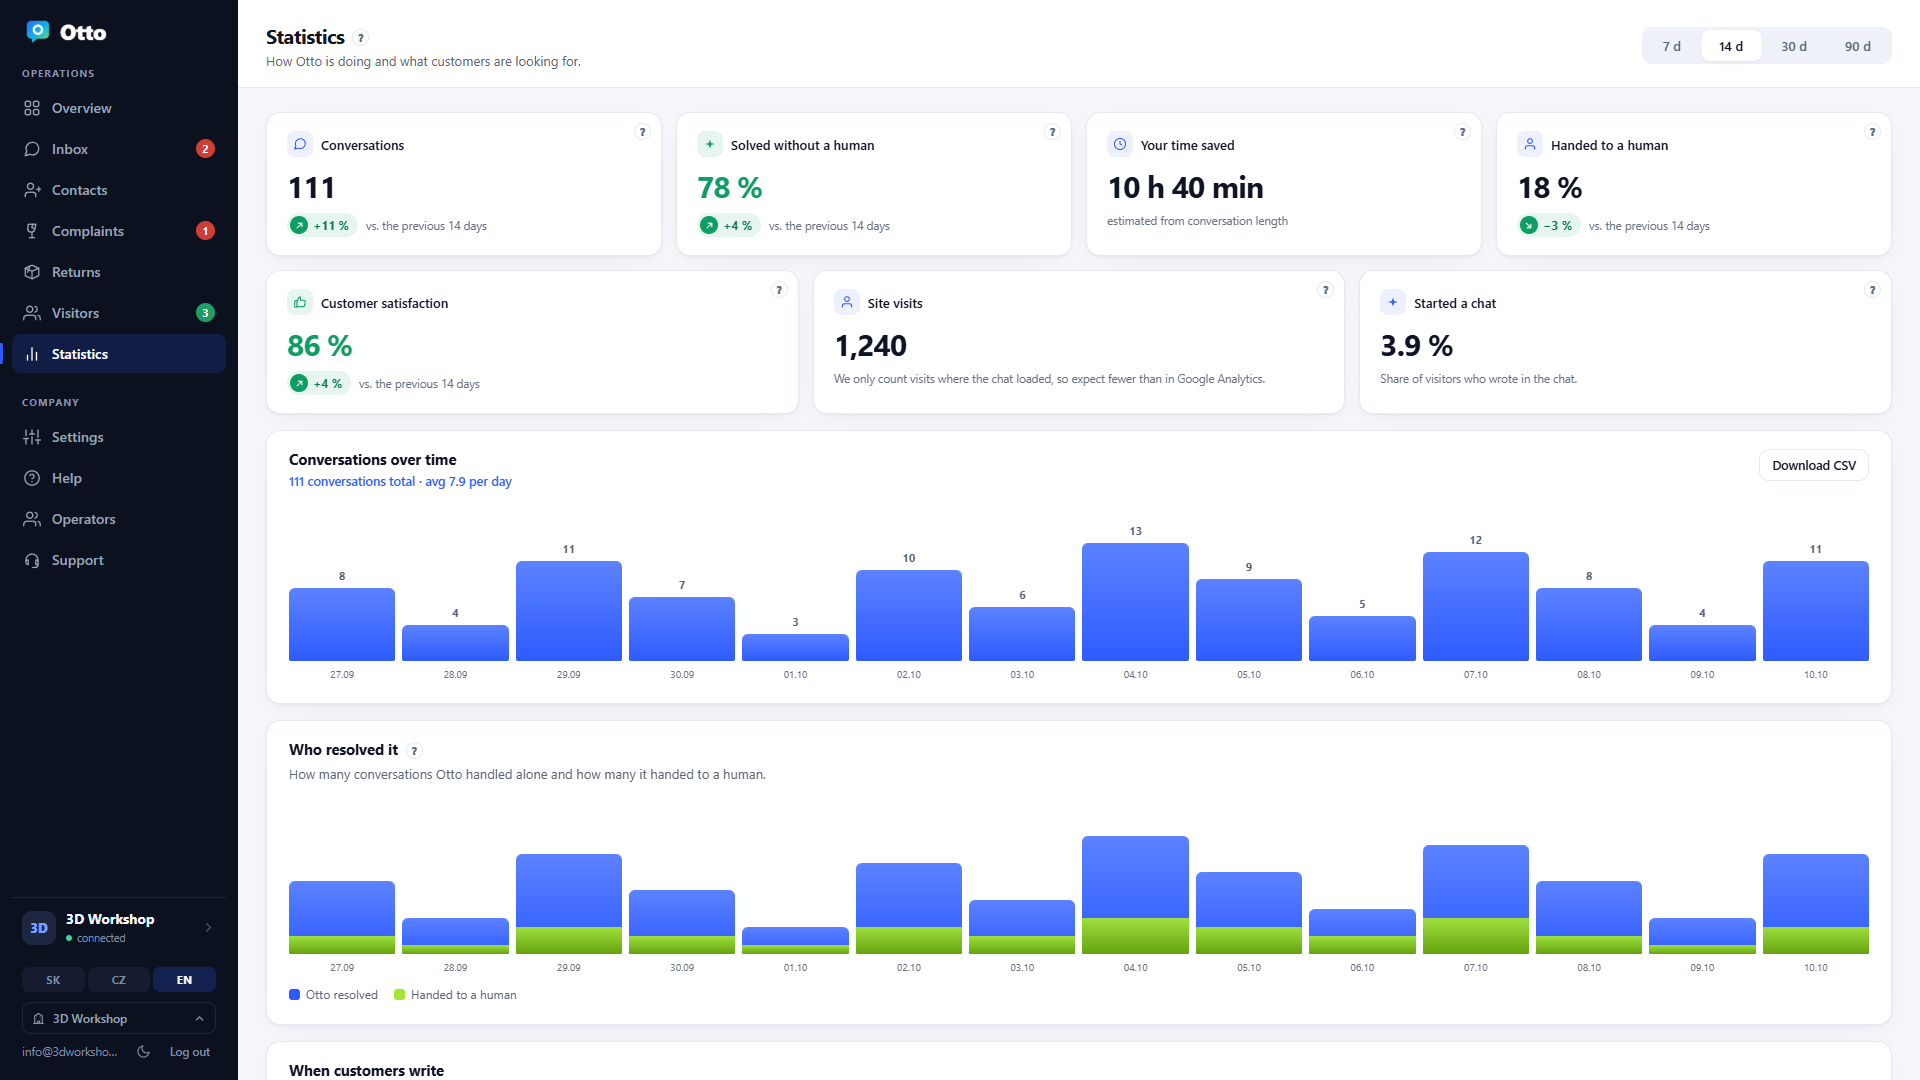
Task: Open Settings from the sidebar
Action: pyautogui.click(x=119, y=437)
